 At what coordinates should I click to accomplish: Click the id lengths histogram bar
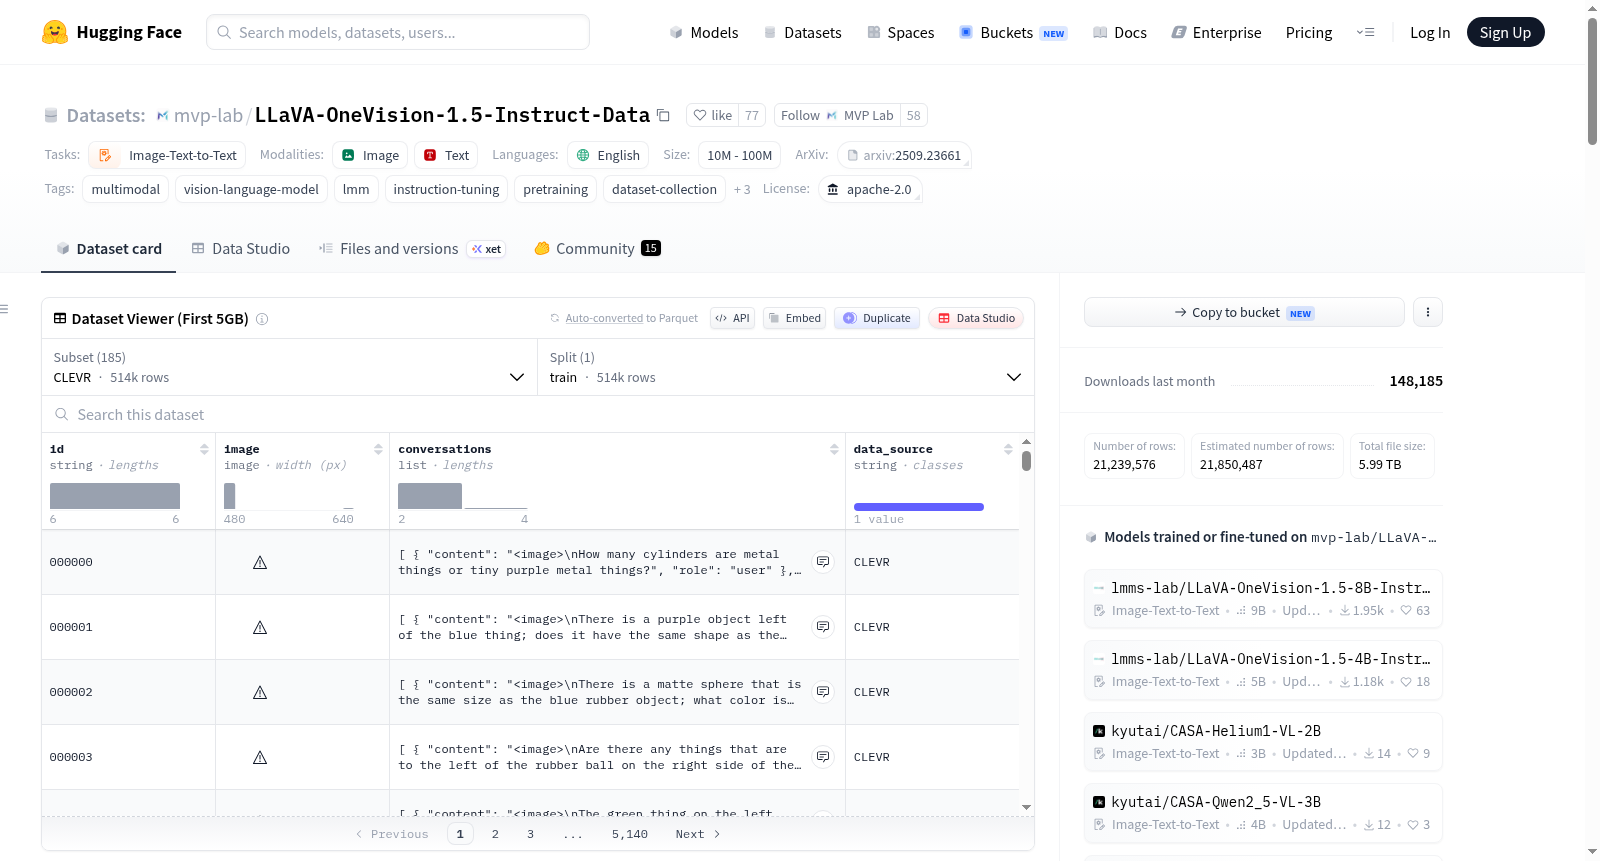(x=115, y=496)
